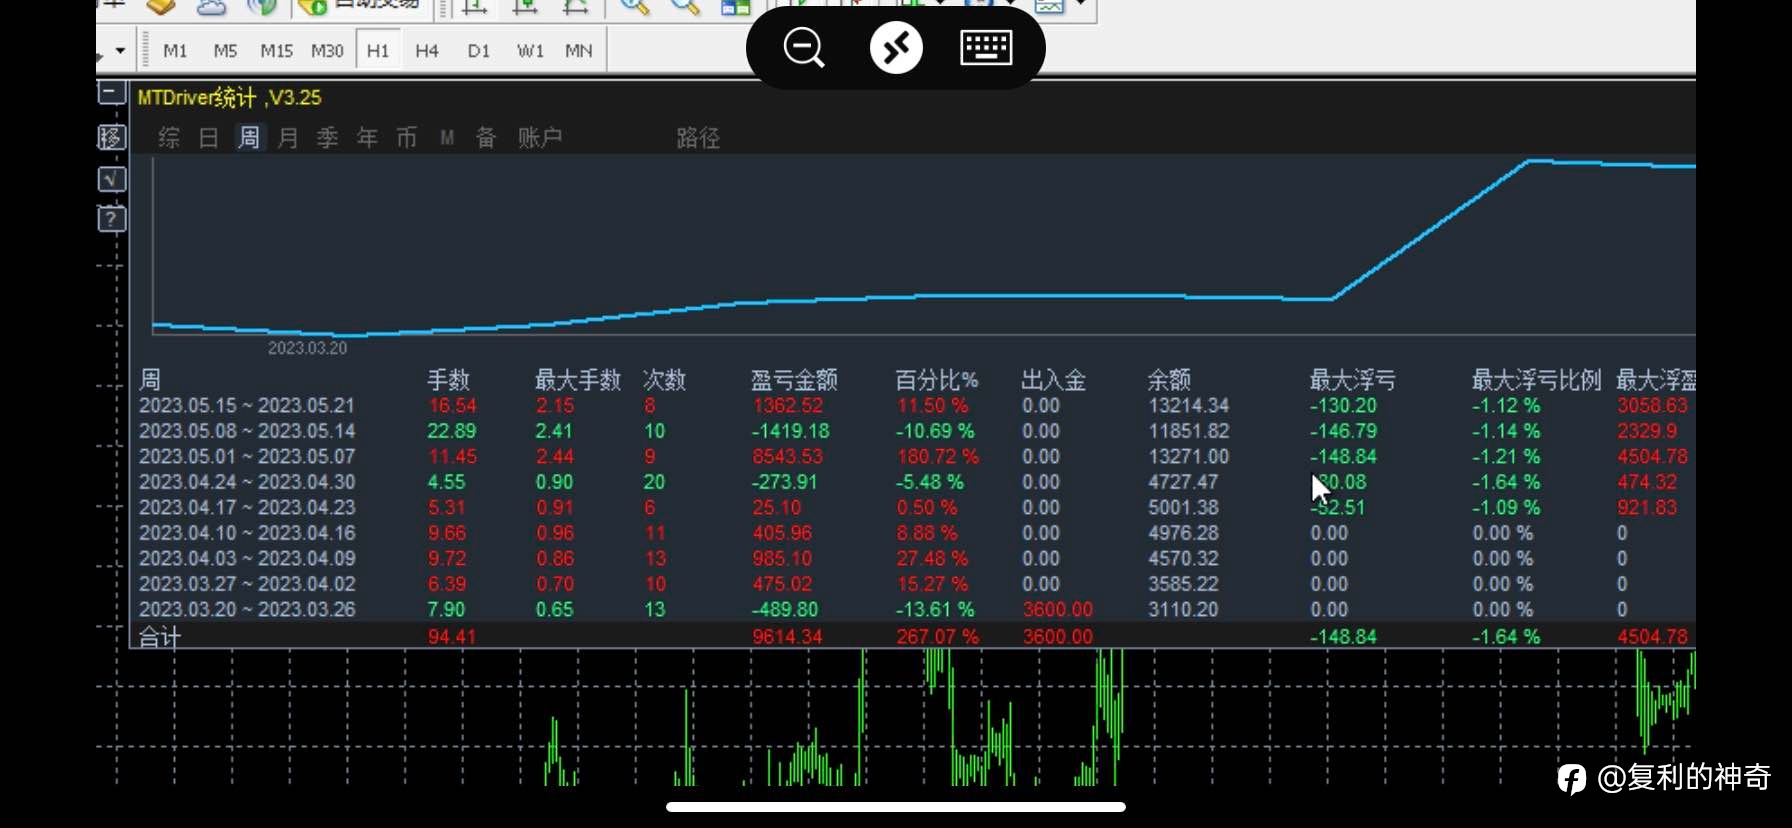
Task: Click the 次数 column header
Action: (x=664, y=380)
